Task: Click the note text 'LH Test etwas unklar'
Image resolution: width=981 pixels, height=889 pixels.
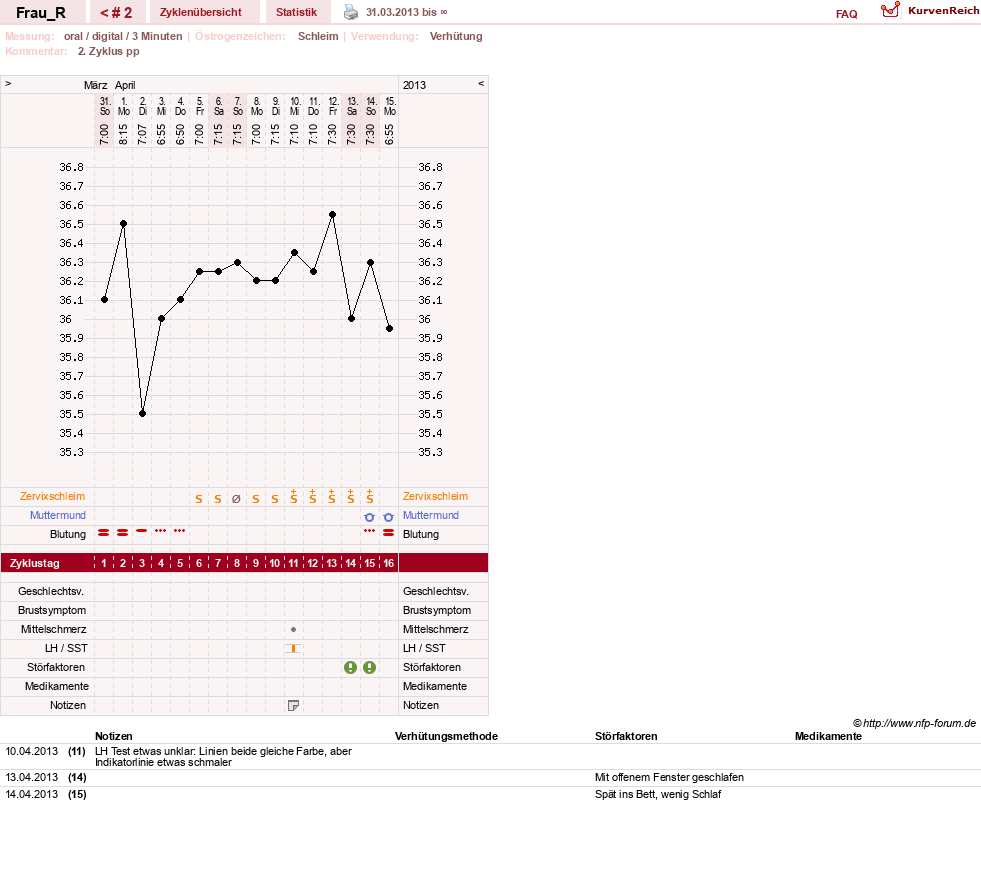Action: click(144, 751)
